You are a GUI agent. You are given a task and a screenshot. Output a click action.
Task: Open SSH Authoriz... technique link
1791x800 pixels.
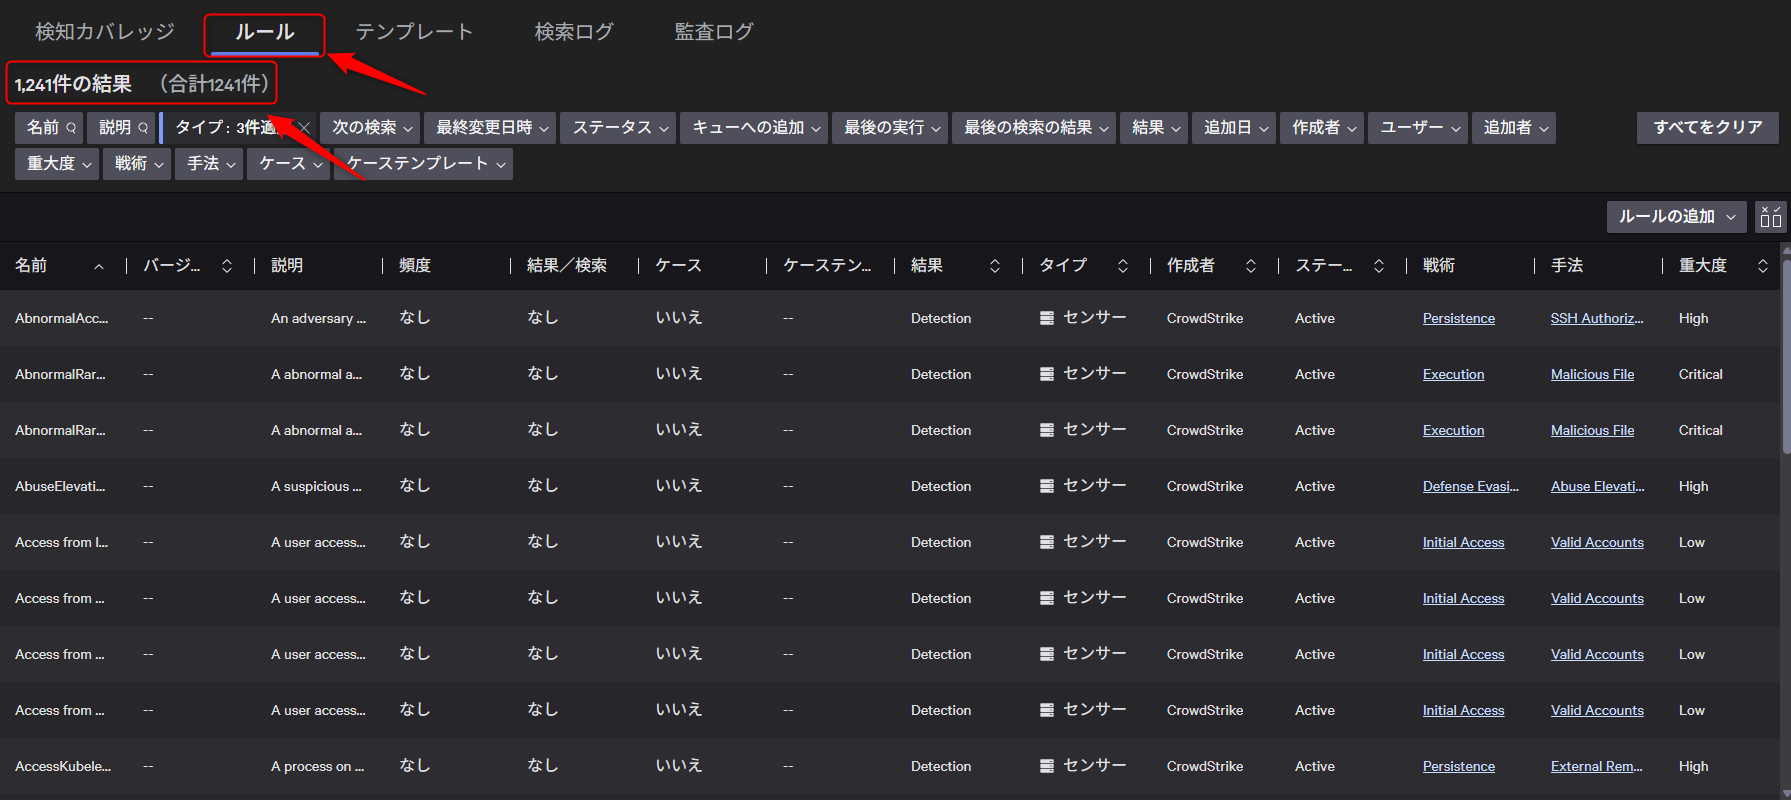coord(1597,318)
